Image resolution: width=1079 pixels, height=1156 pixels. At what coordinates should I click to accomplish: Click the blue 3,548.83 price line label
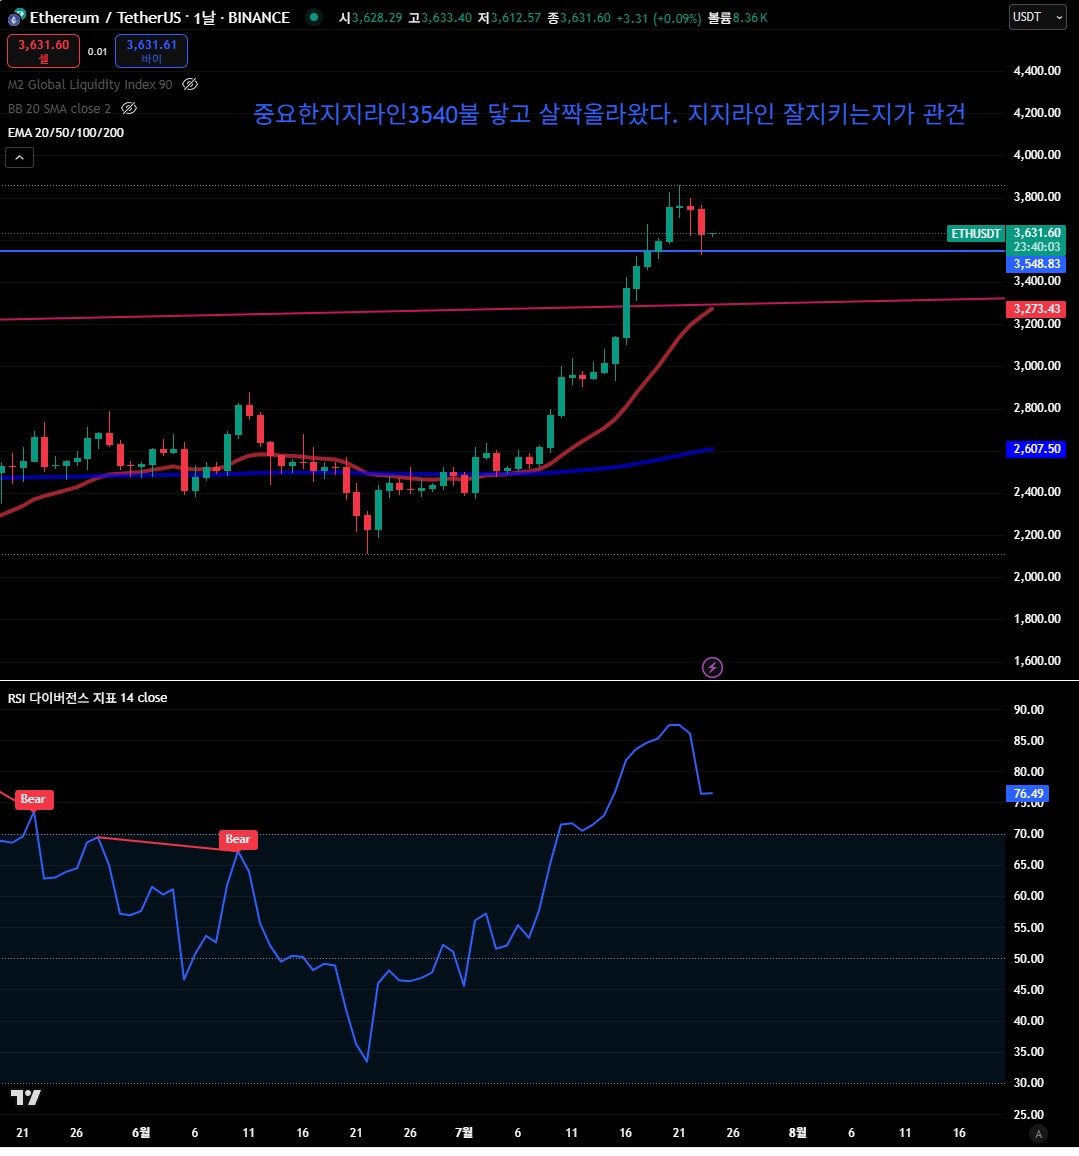click(x=1036, y=264)
